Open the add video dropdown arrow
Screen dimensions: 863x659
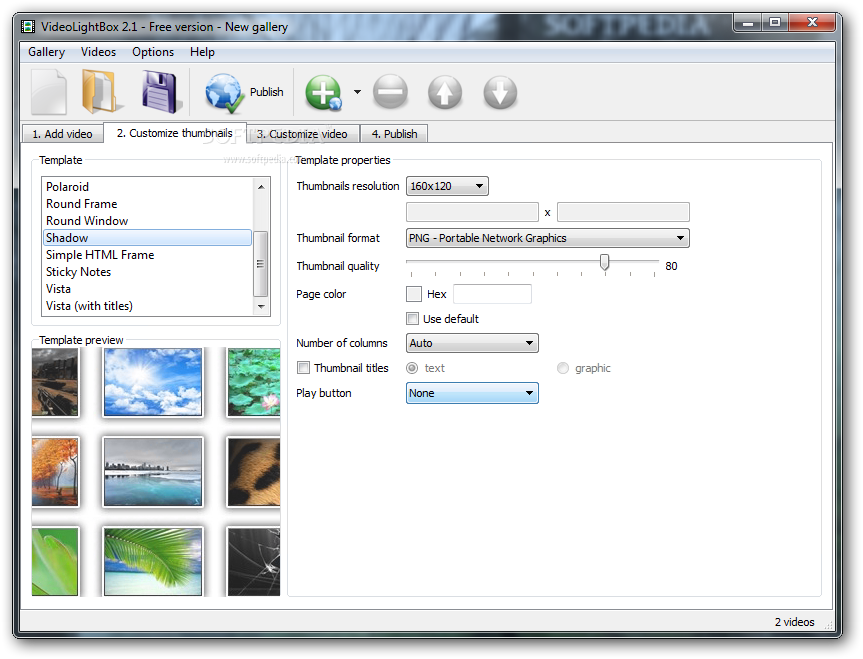[x=357, y=92]
